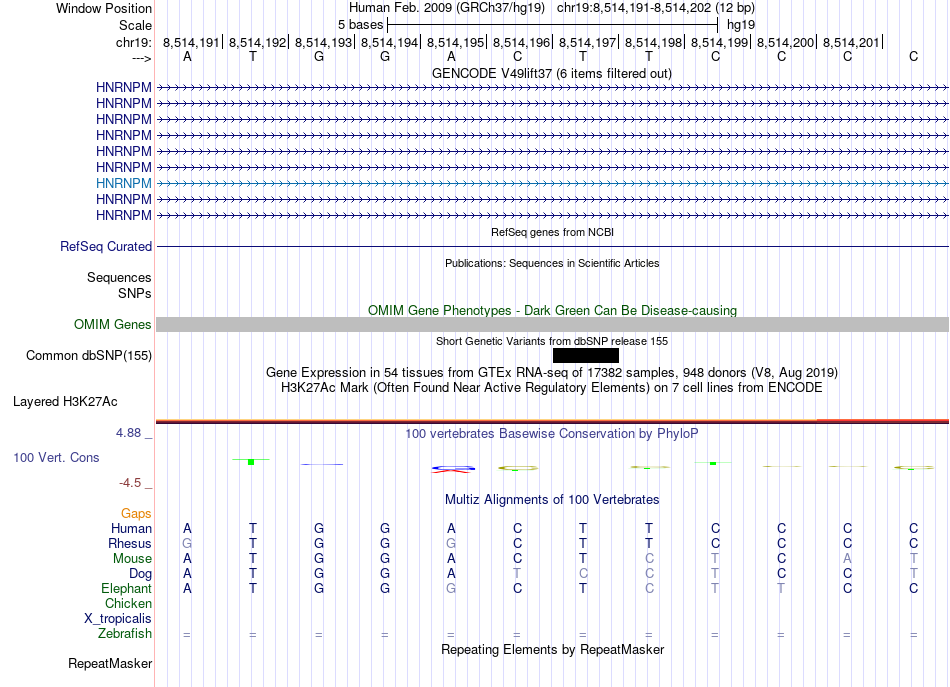
Task: Click the Window Position label
Action: click(104, 8)
